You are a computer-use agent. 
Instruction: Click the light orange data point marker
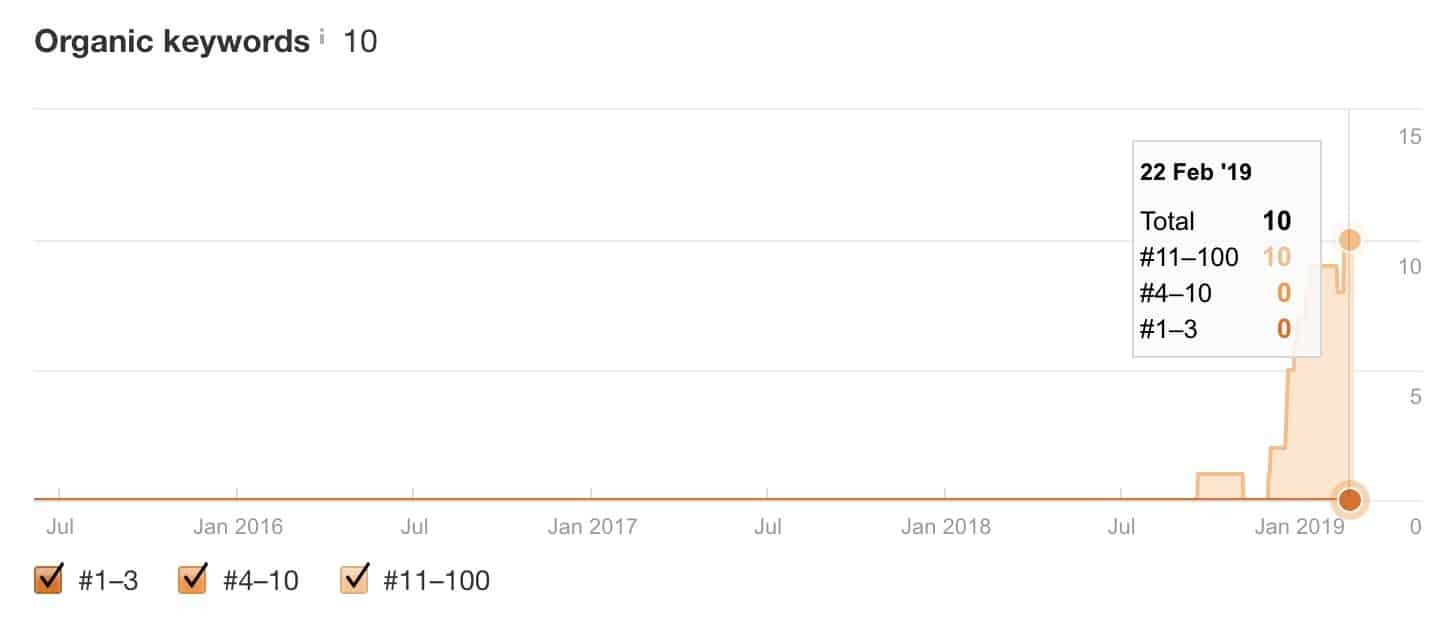tap(1350, 239)
